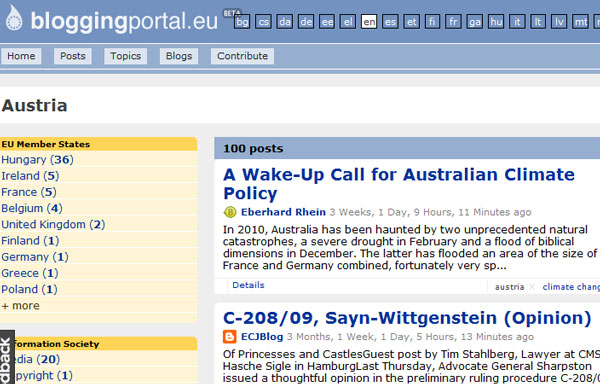This screenshot has height=384, width=600.
Task: Click the EU Member States panel header
Action: point(98,144)
